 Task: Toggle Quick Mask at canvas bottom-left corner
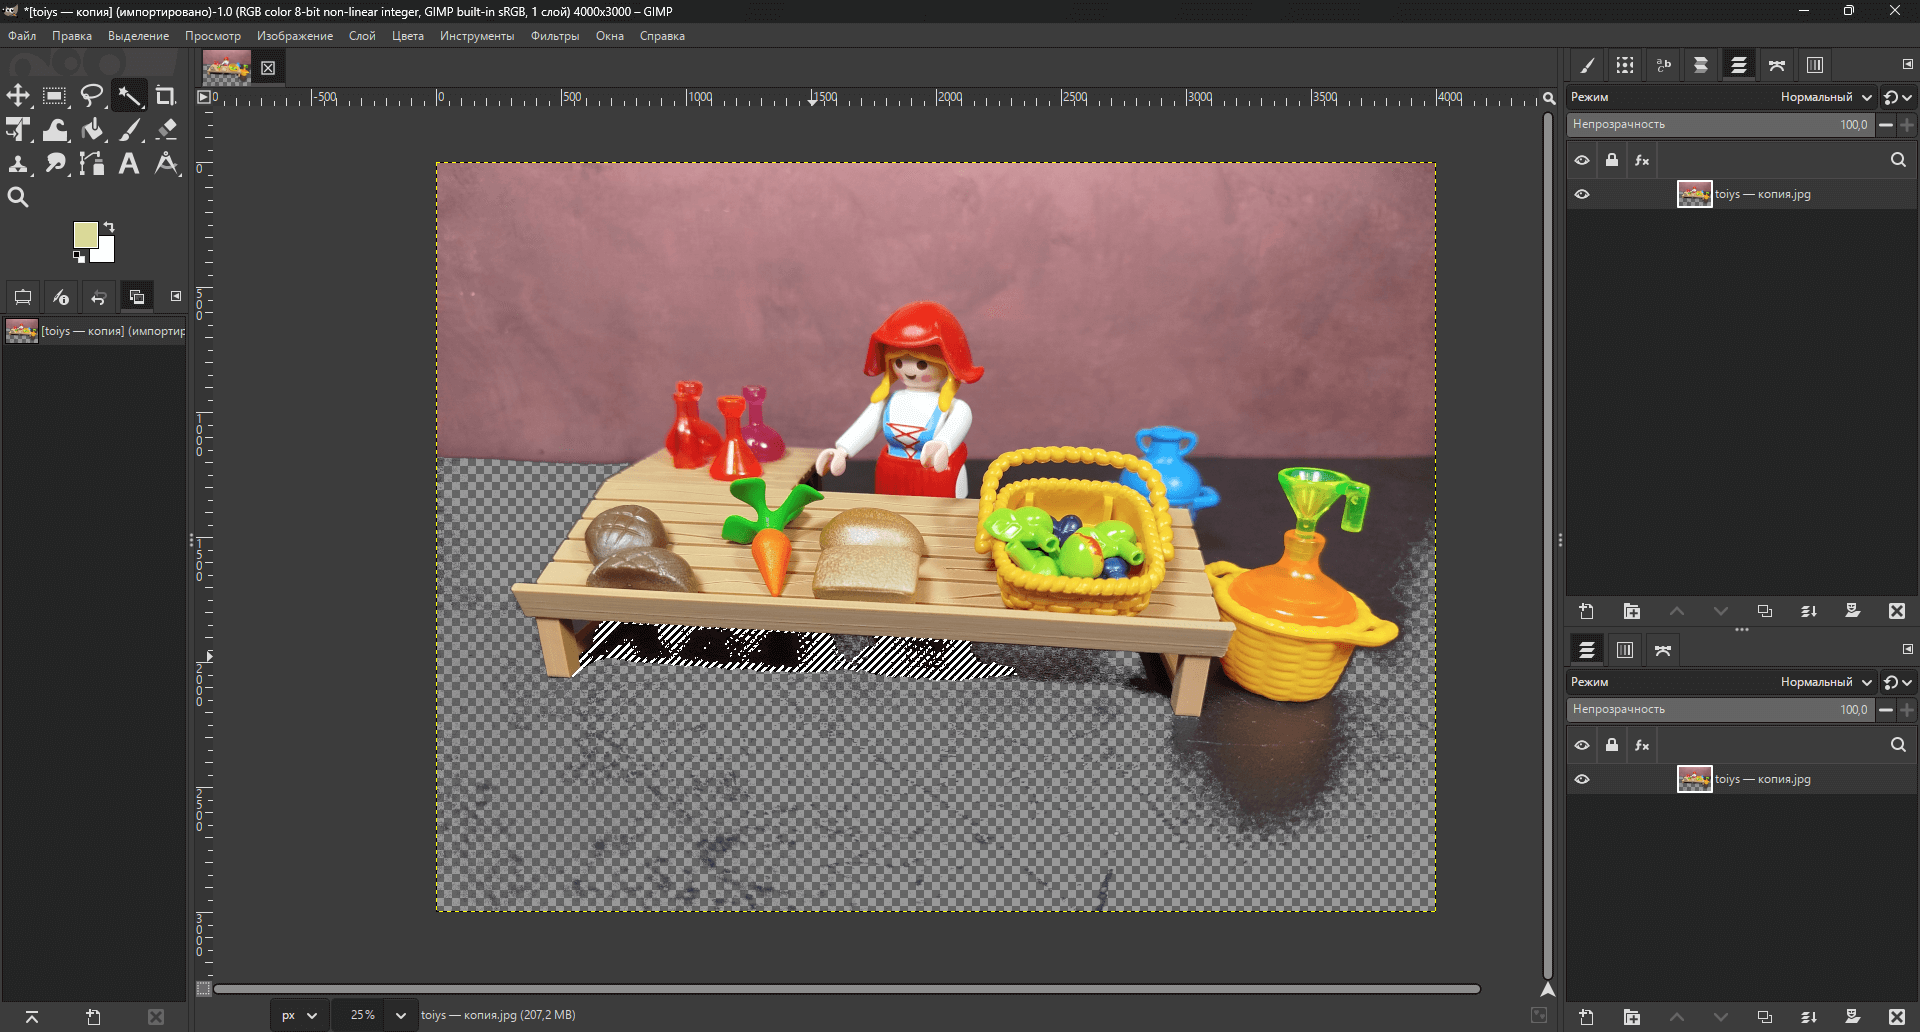tap(203, 989)
